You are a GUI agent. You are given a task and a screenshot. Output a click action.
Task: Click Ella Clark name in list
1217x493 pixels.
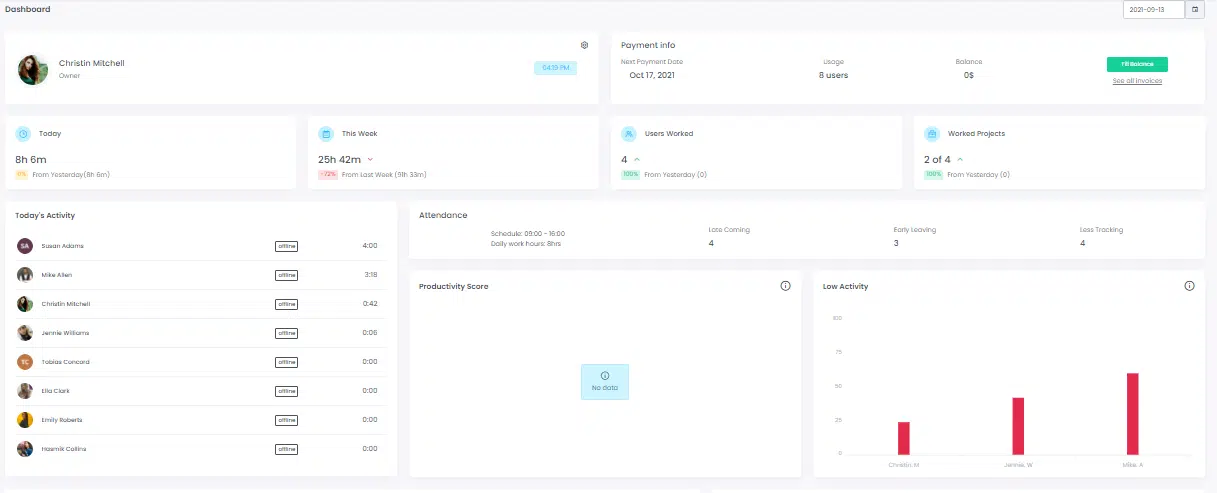(x=56, y=391)
